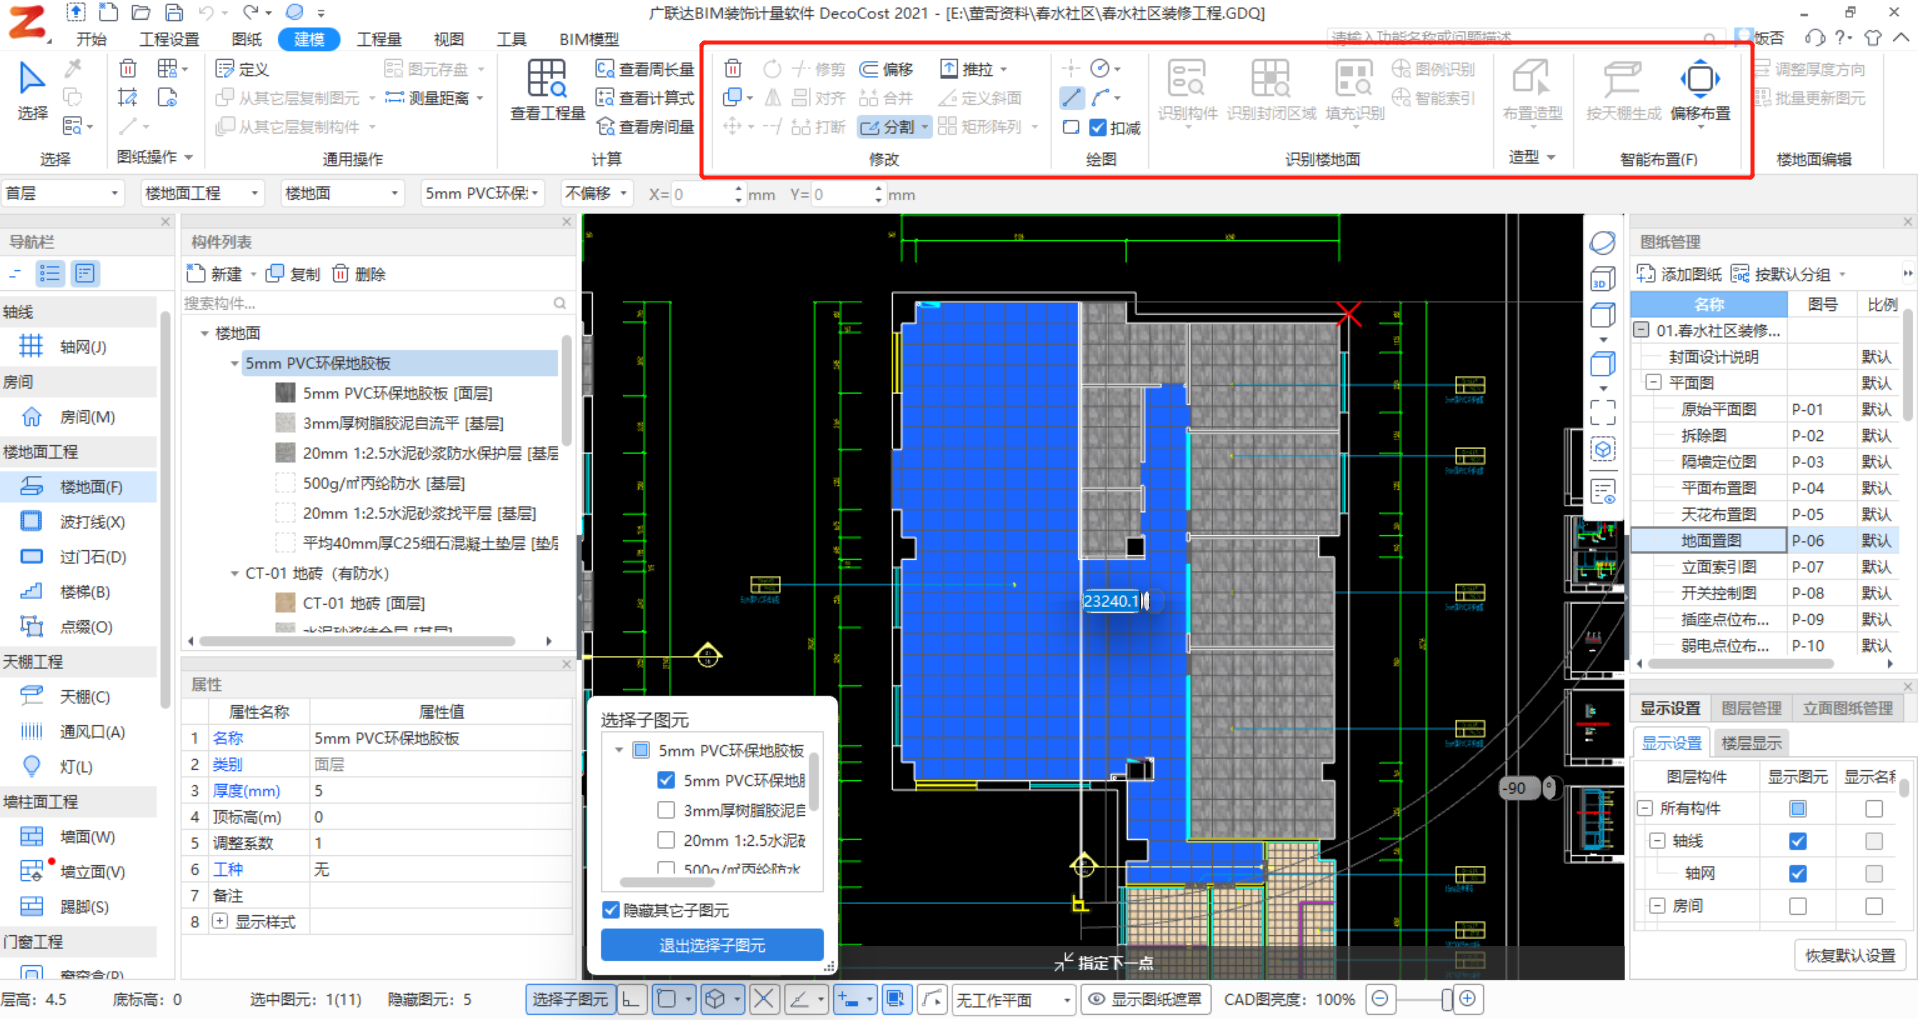Toggle 轴网 显示图元 checkbox
The width and height of the screenshot is (1918, 1020).
(1798, 873)
